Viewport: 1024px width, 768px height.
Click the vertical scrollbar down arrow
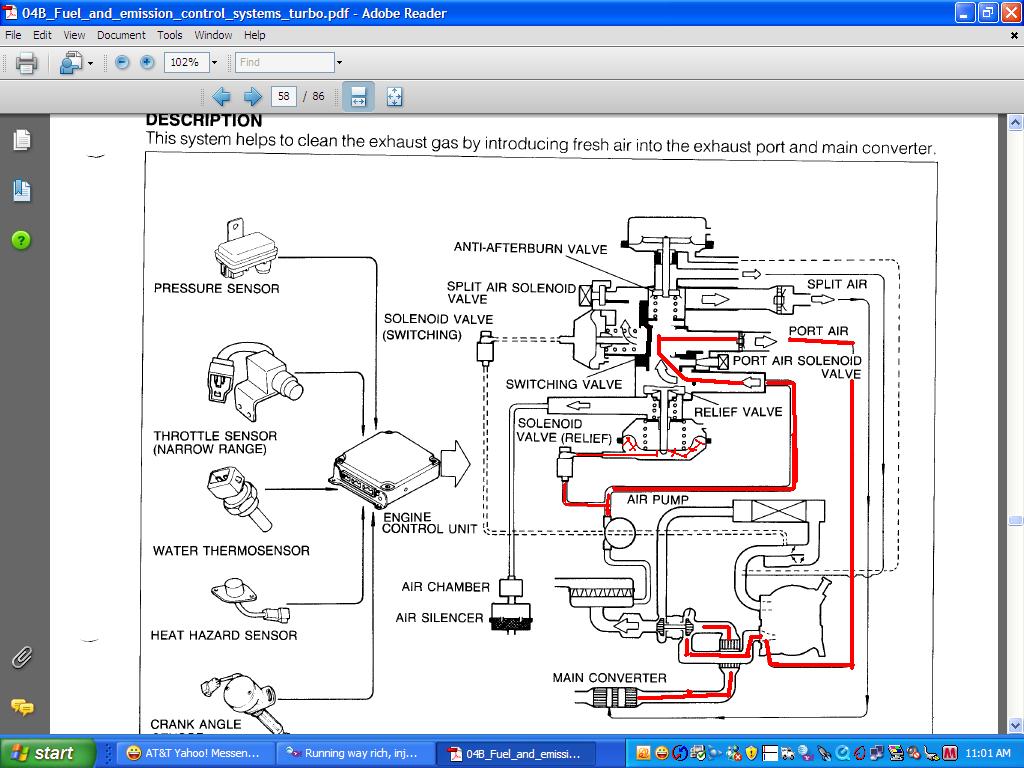click(x=1015, y=725)
